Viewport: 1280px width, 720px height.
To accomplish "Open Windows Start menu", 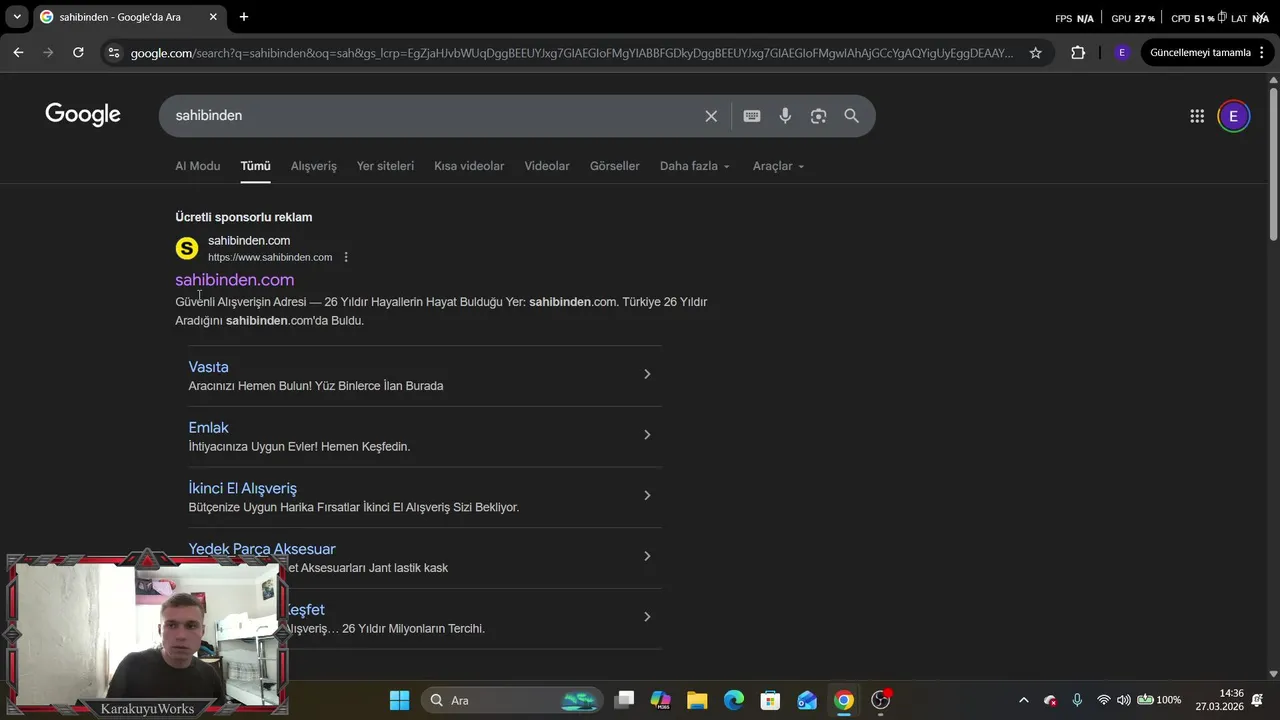I will (x=399, y=700).
